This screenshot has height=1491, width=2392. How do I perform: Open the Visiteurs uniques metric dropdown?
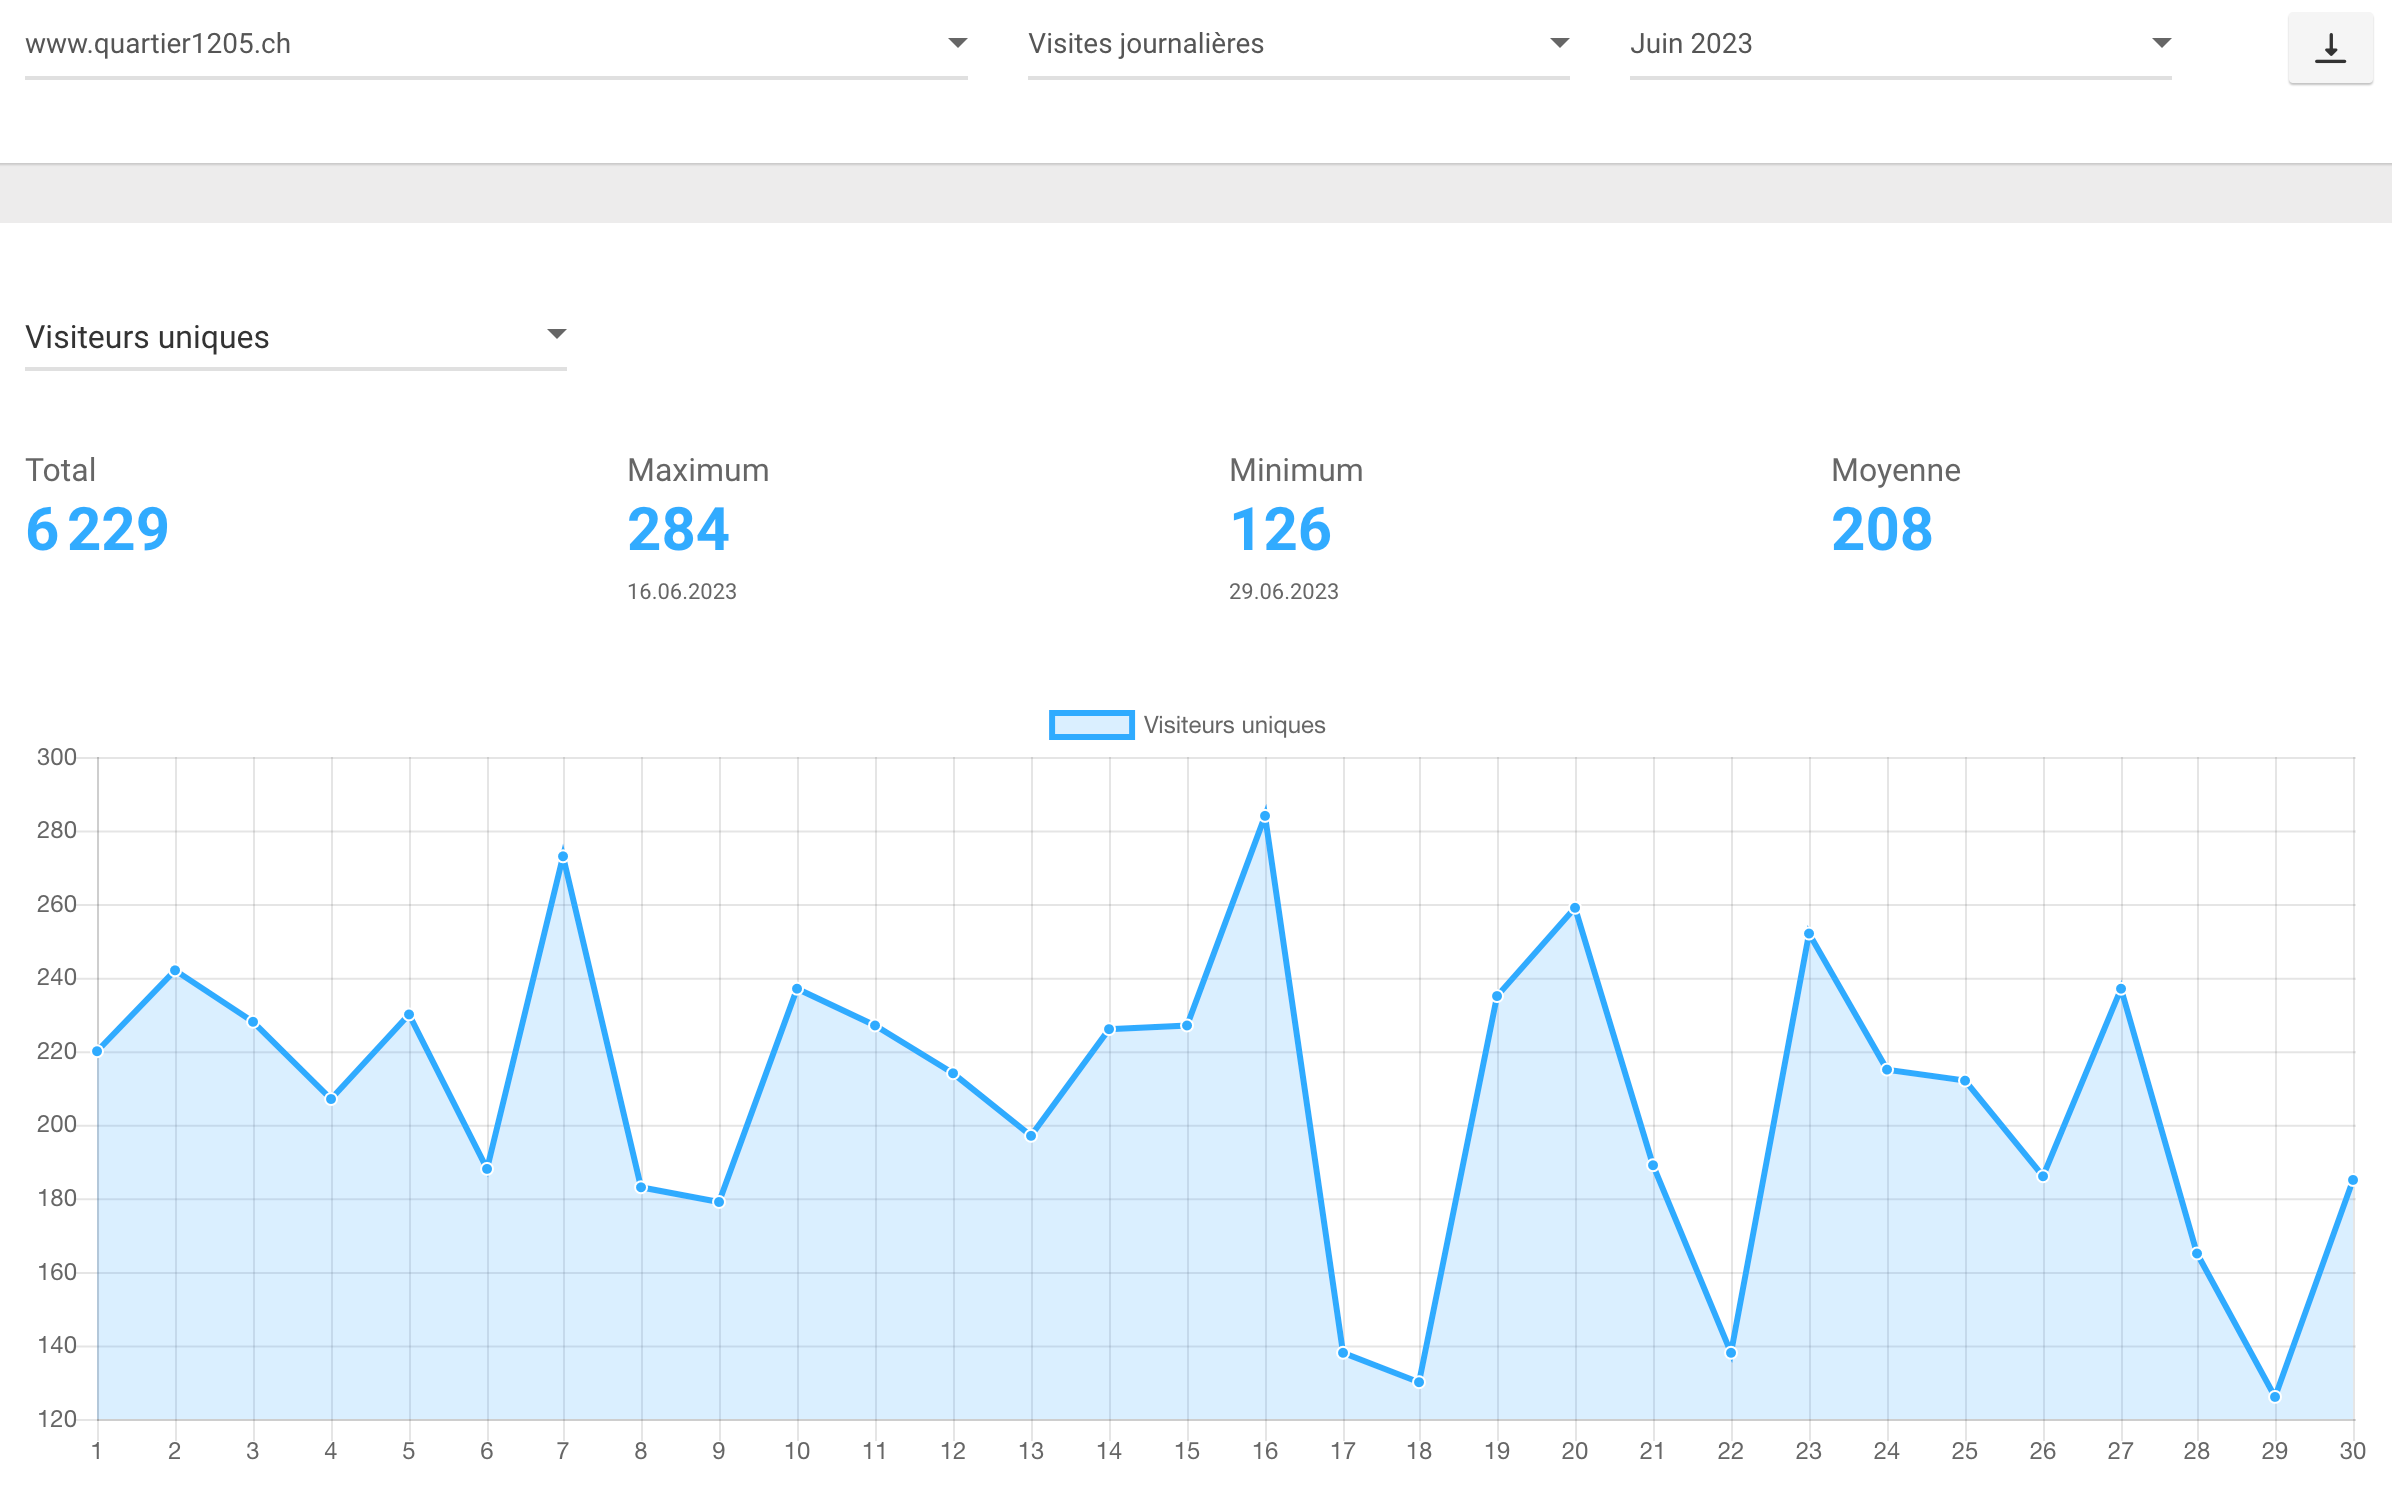click(x=296, y=338)
